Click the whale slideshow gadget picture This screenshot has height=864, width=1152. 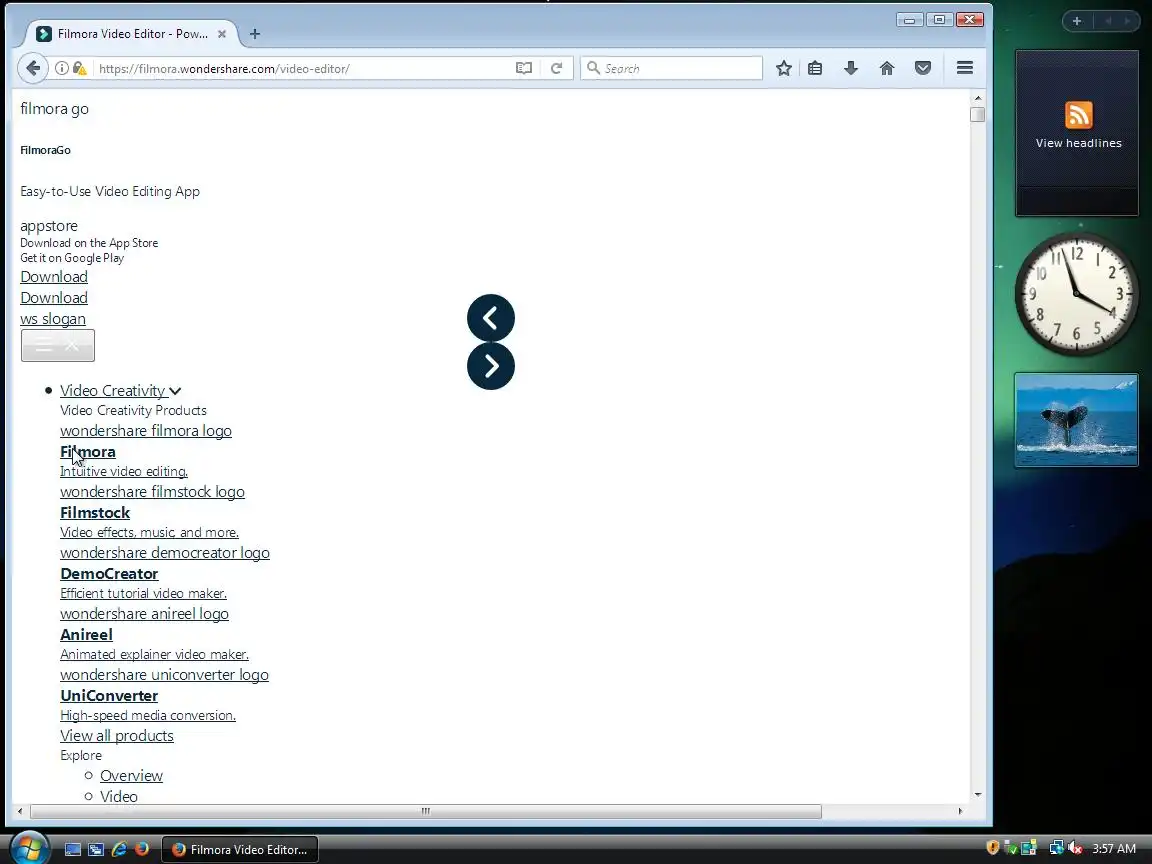point(1076,420)
